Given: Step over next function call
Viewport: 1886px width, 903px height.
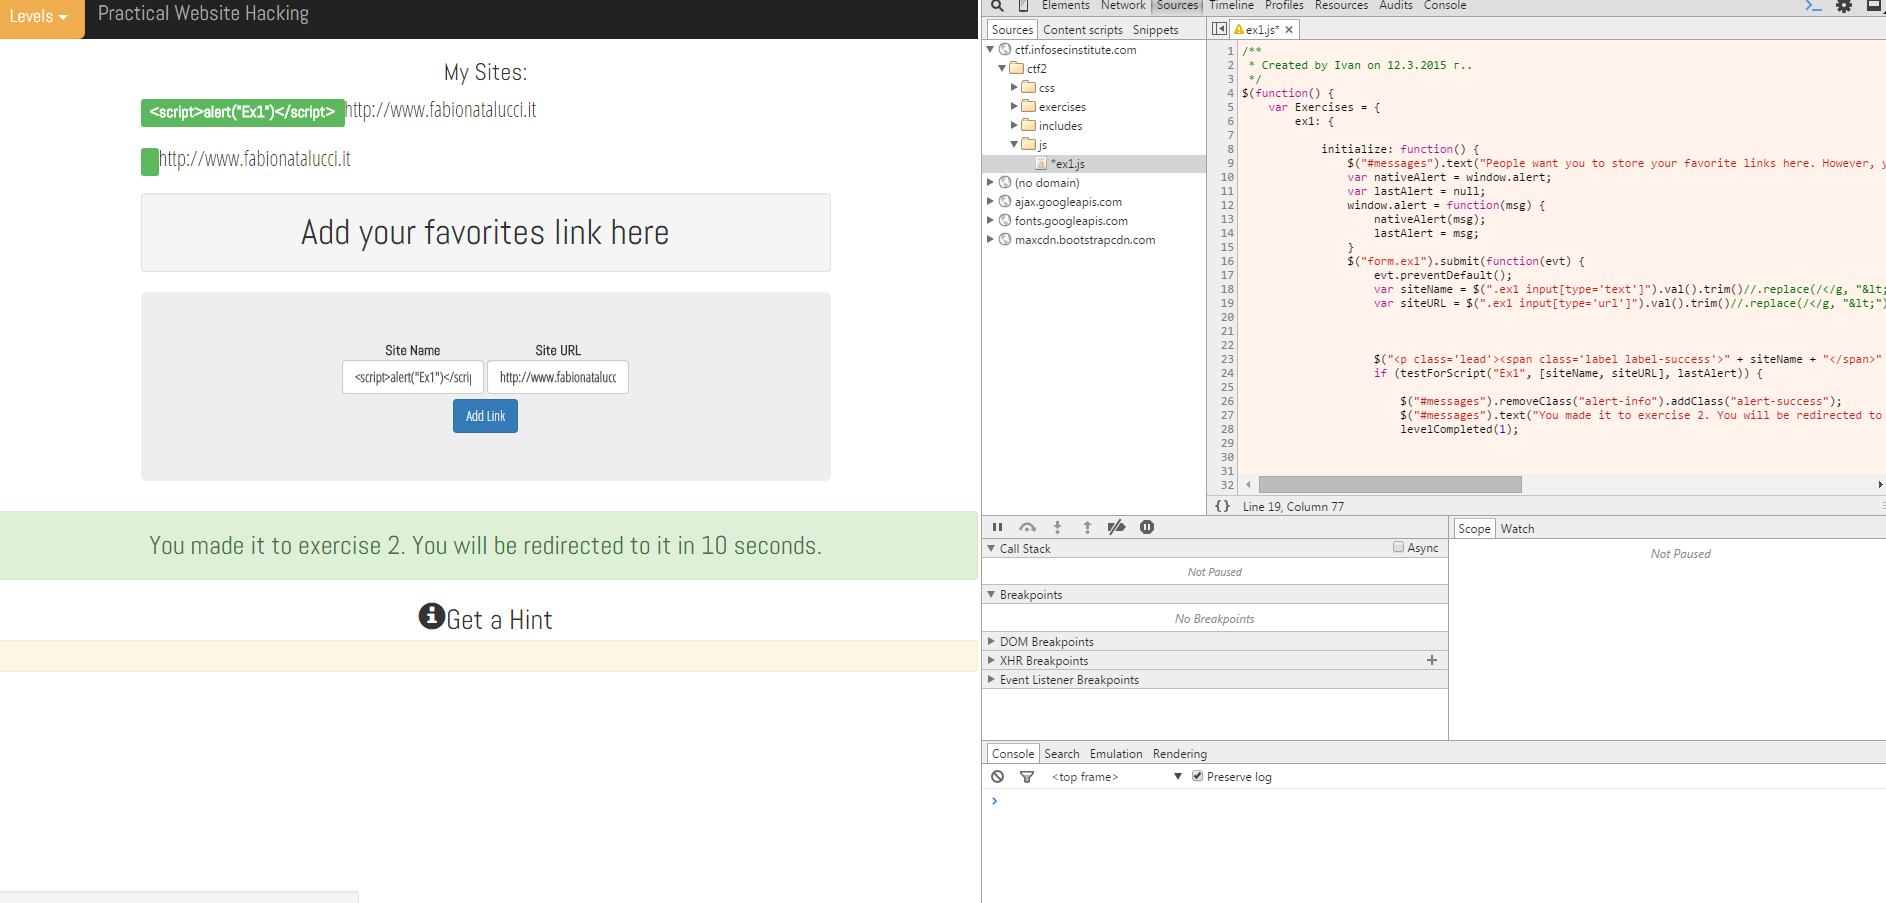Looking at the screenshot, I should 1027,527.
